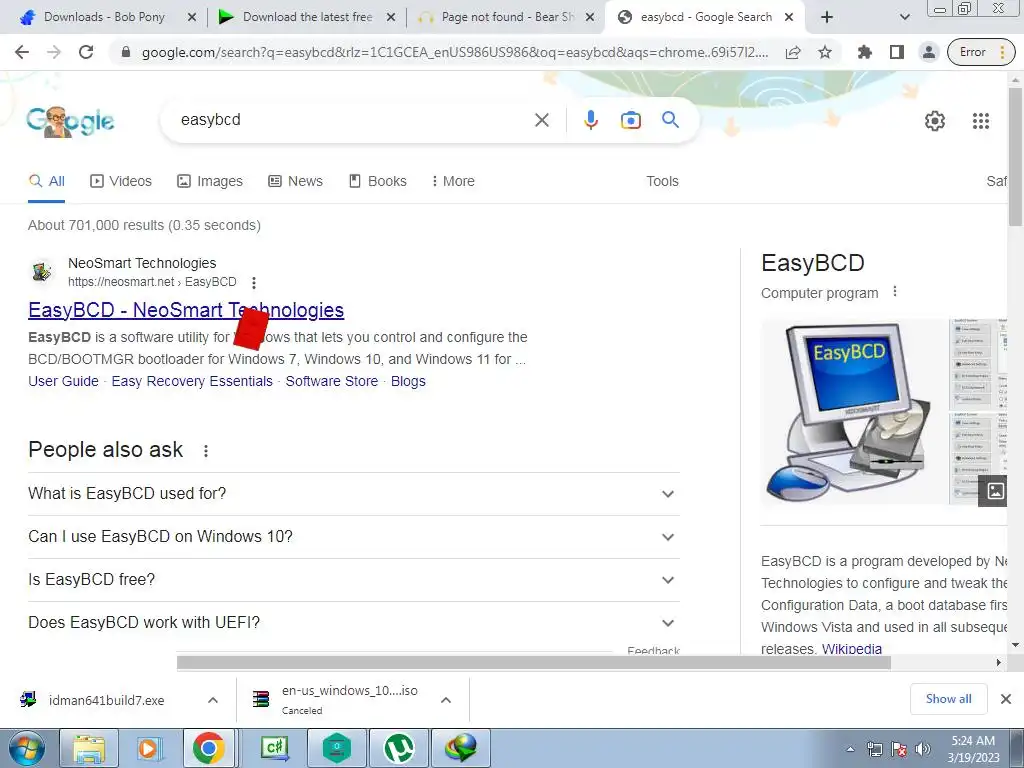This screenshot has width=1024, height=768.
Task: Switch to the News tab
Action: [295, 182]
